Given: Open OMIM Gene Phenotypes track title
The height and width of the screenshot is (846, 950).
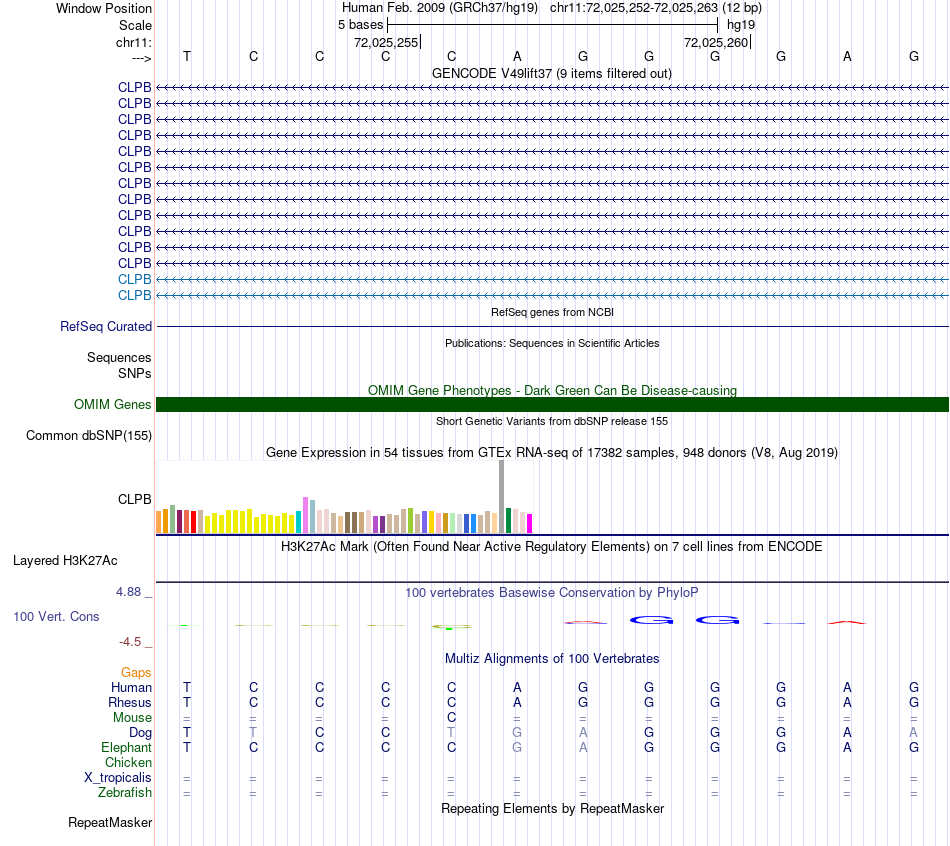Looking at the screenshot, I should tap(552, 390).
